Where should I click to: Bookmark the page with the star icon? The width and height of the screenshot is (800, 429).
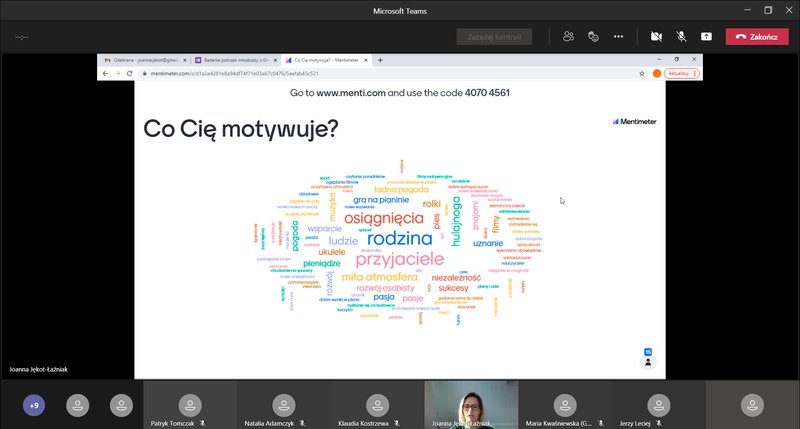pos(641,73)
